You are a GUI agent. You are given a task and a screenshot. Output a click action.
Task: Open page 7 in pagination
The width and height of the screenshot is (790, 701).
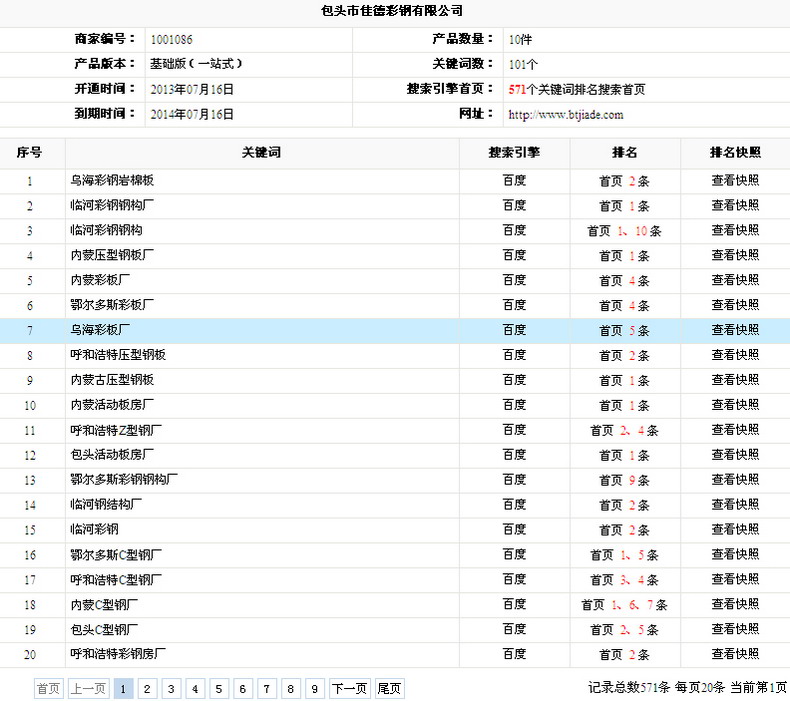coord(267,688)
